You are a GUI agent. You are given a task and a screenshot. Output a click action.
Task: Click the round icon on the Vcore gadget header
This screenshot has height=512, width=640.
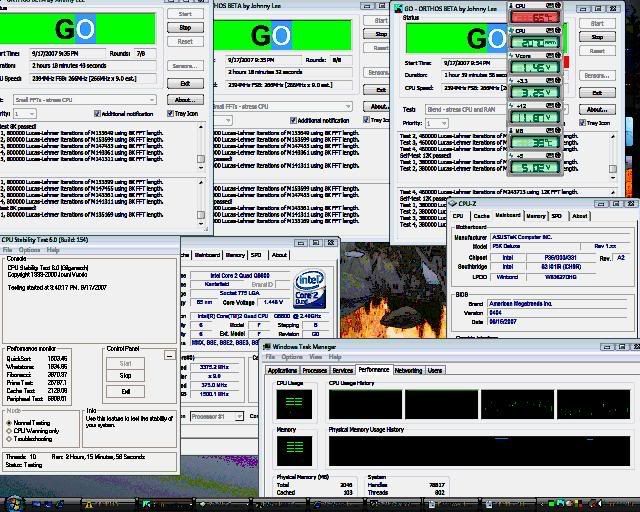(558, 55)
